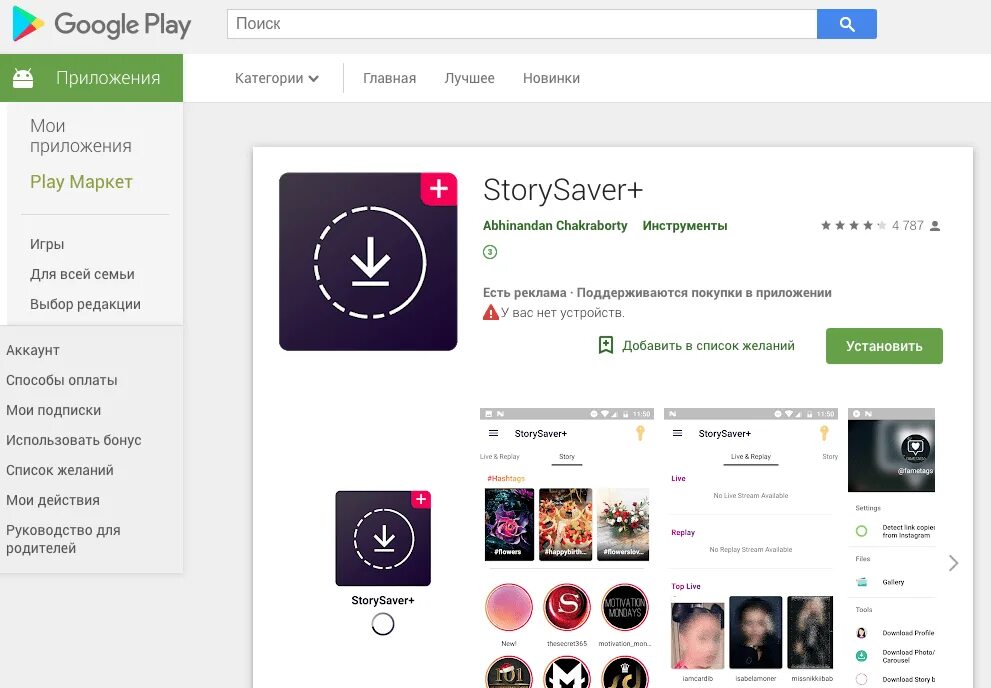The image size is (991, 688).
Task: Click the isabelamoner live thumbnail
Action: 755,632
